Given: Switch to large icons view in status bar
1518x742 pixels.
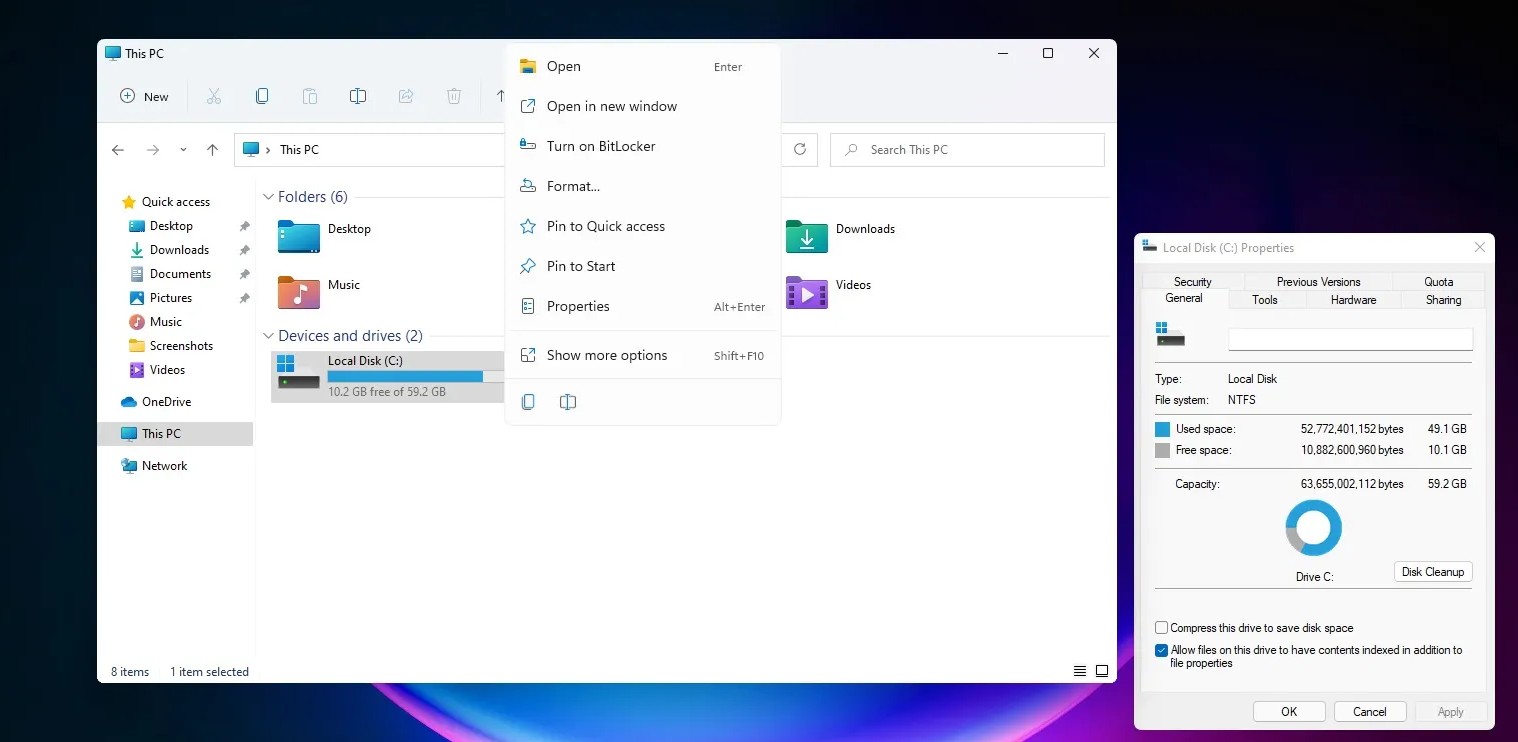Looking at the screenshot, I should pos(1101,671).
